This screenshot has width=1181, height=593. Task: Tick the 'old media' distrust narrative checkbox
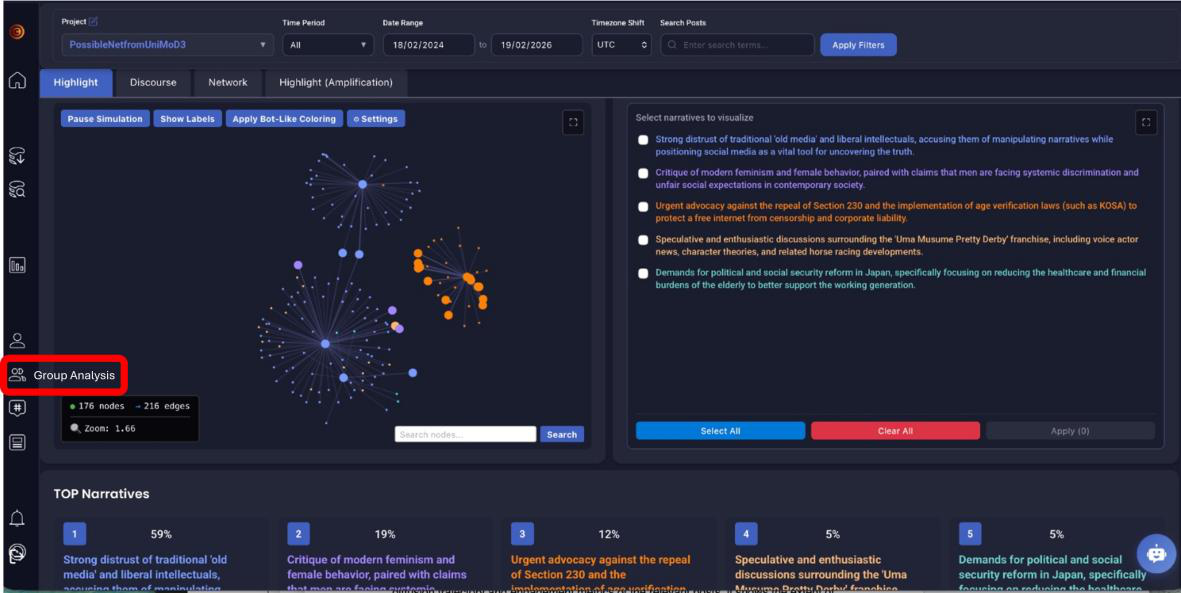point(642,140)
